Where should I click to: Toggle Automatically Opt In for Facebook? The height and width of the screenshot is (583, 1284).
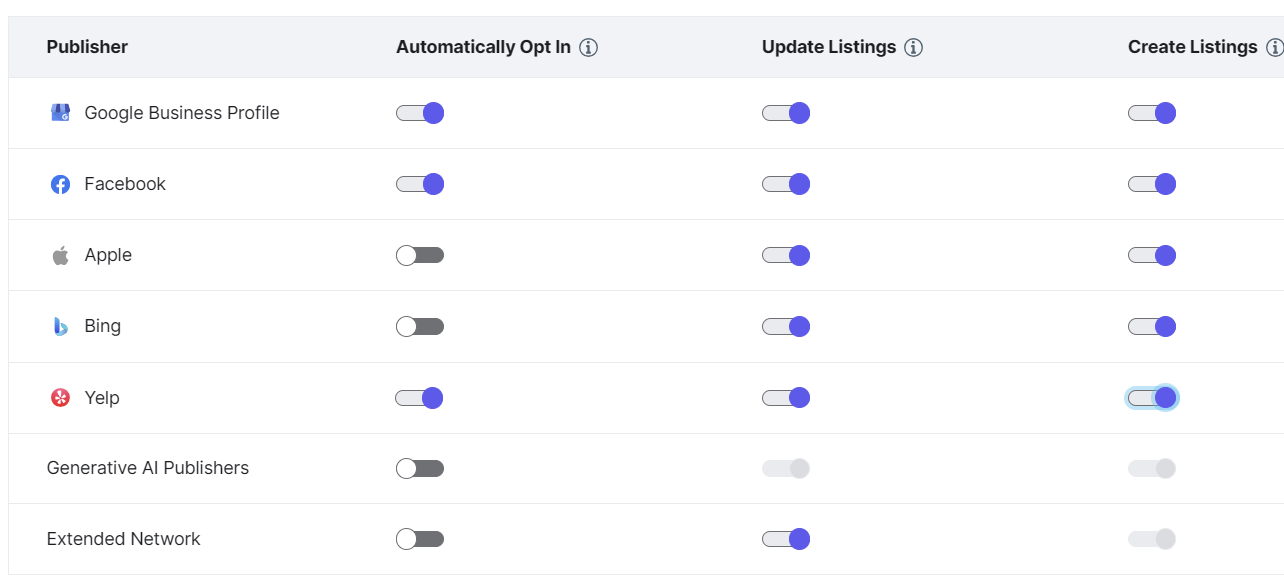point(420,184)
